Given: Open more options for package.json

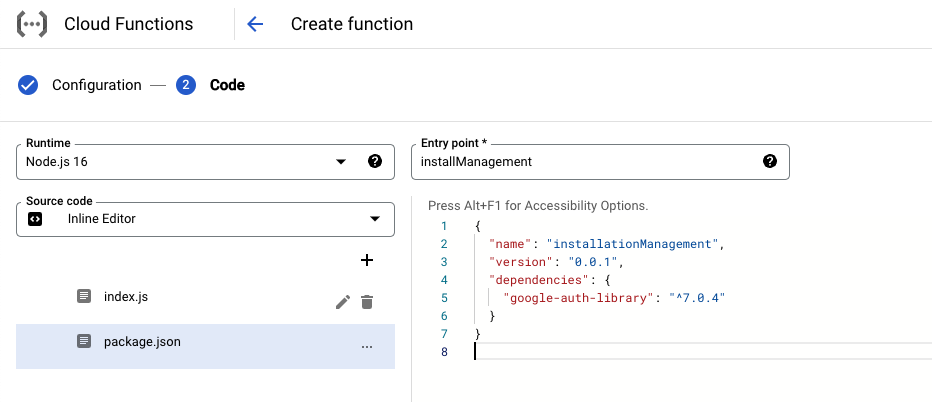Looking at the screenshot, I should [x=367, y=346].
